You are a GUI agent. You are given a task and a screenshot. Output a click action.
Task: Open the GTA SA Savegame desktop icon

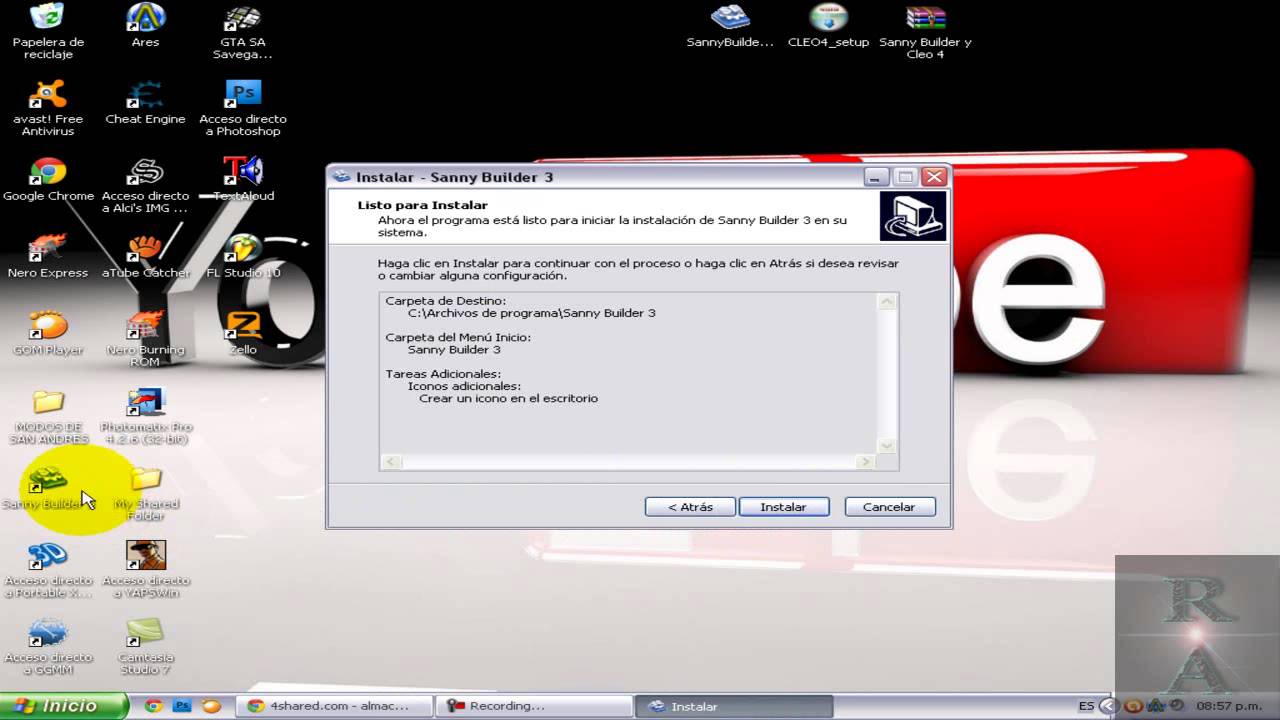[x=242, y=31]
